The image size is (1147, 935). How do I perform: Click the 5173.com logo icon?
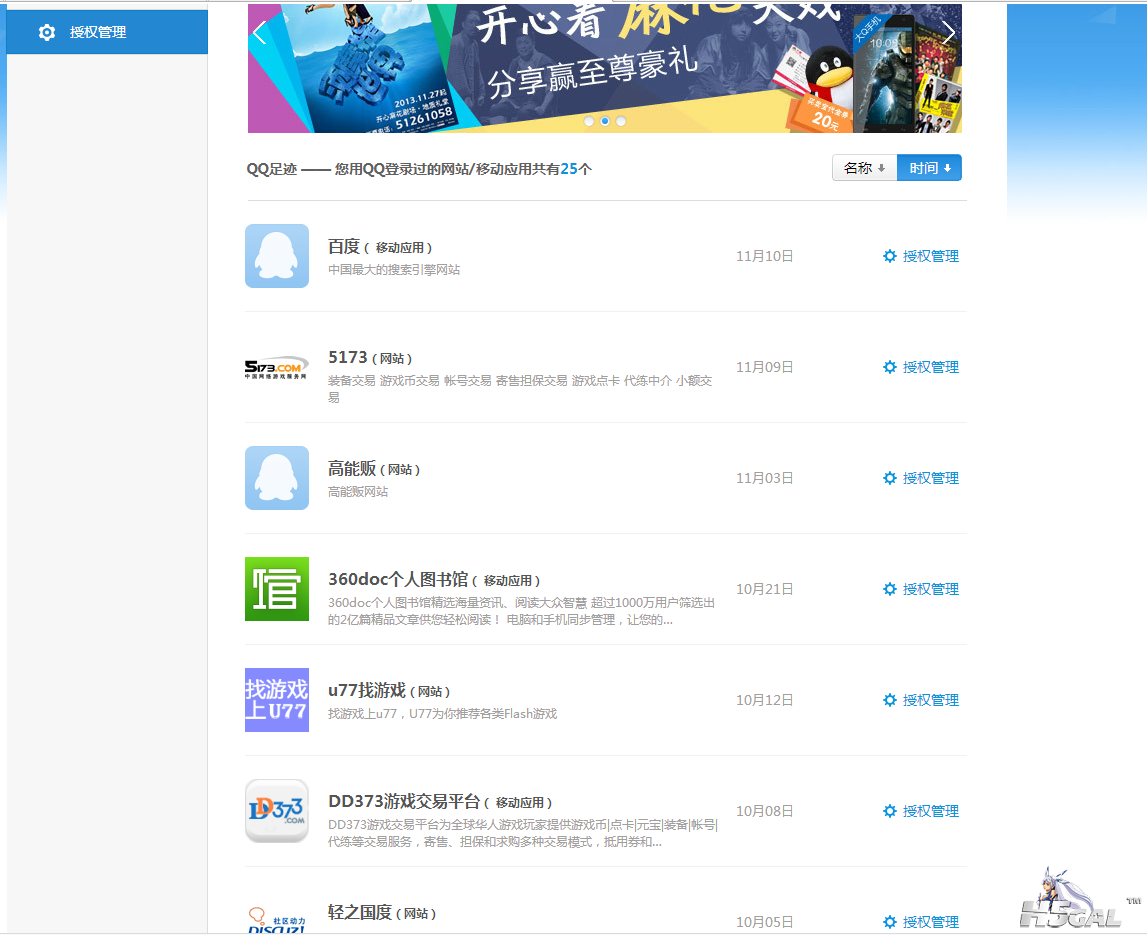point(277,367)
